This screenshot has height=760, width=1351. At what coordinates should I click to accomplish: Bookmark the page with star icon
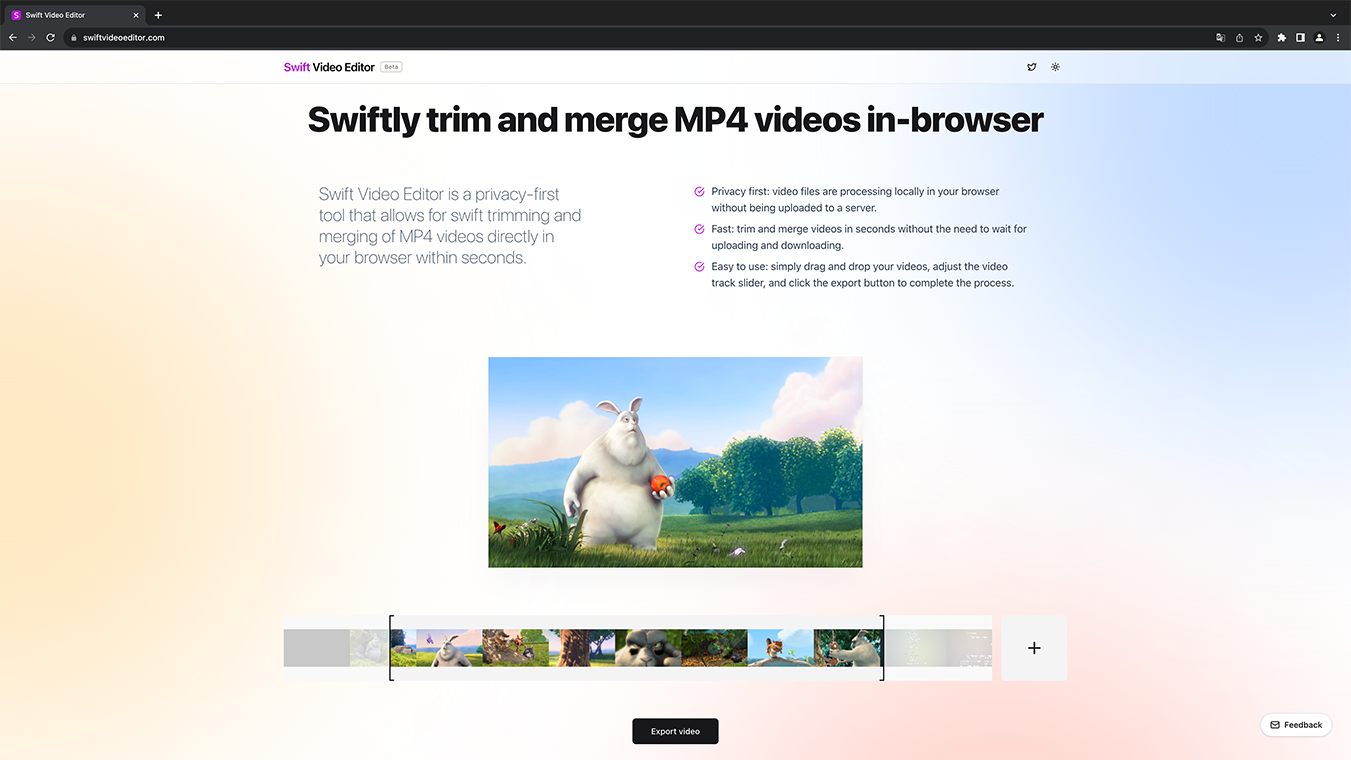1258,37
